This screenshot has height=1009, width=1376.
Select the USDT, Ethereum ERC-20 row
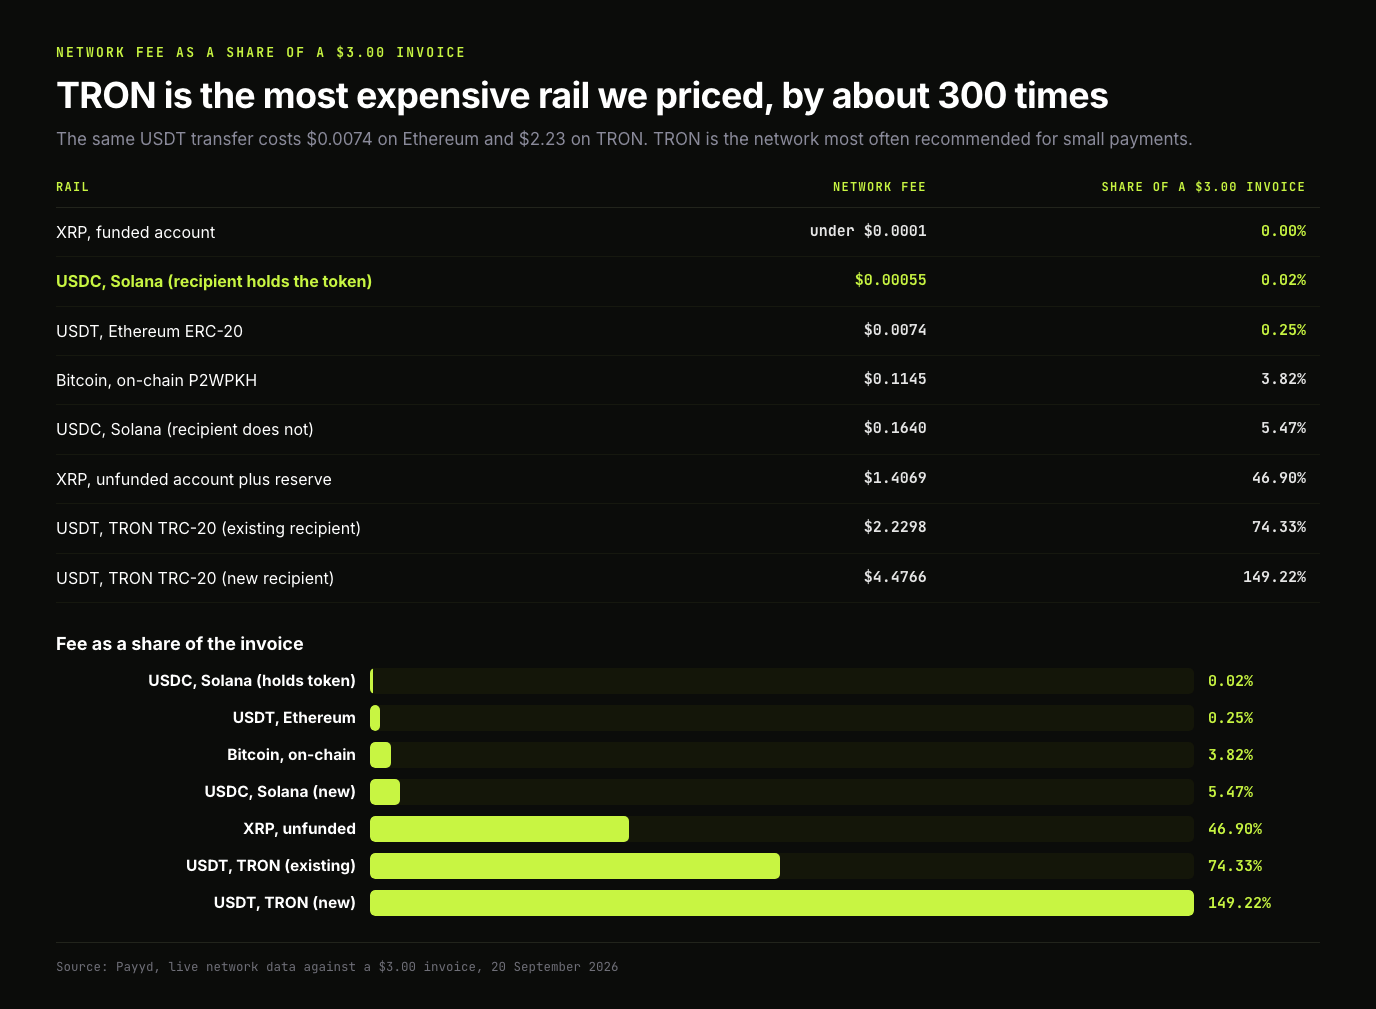(688, 331)
